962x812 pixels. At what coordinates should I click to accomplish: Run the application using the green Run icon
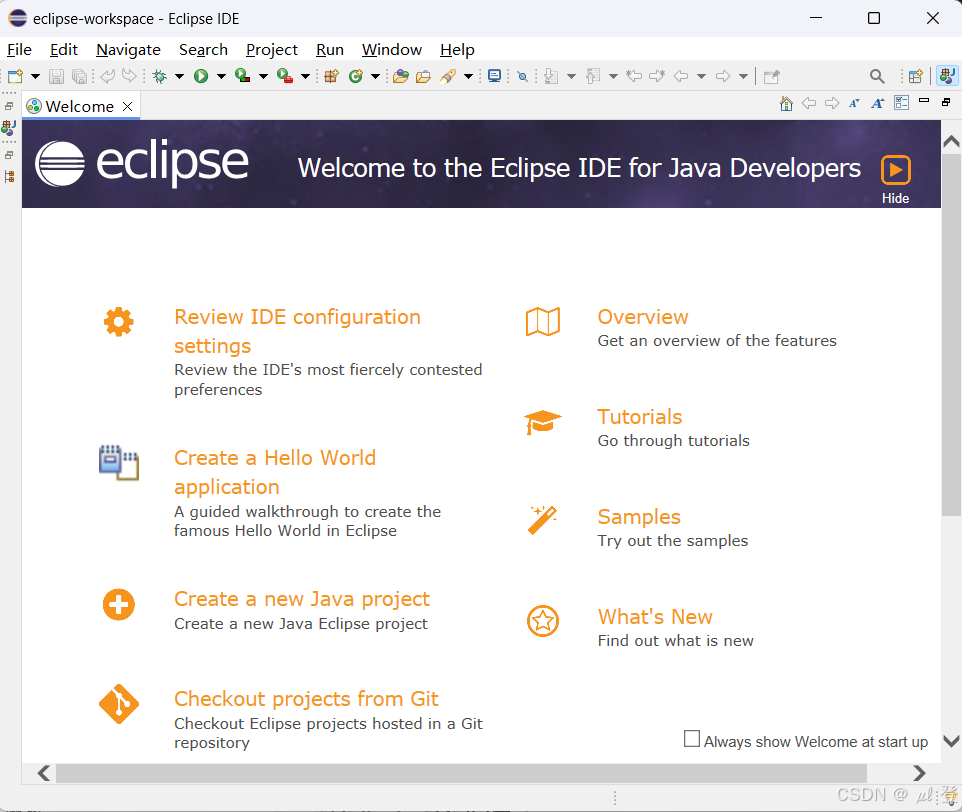click(x=200, y=76)
